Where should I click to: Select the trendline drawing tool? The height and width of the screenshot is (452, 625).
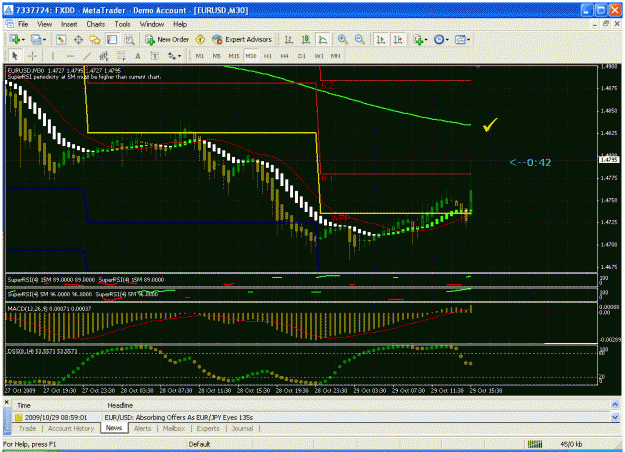click(87, 56)
